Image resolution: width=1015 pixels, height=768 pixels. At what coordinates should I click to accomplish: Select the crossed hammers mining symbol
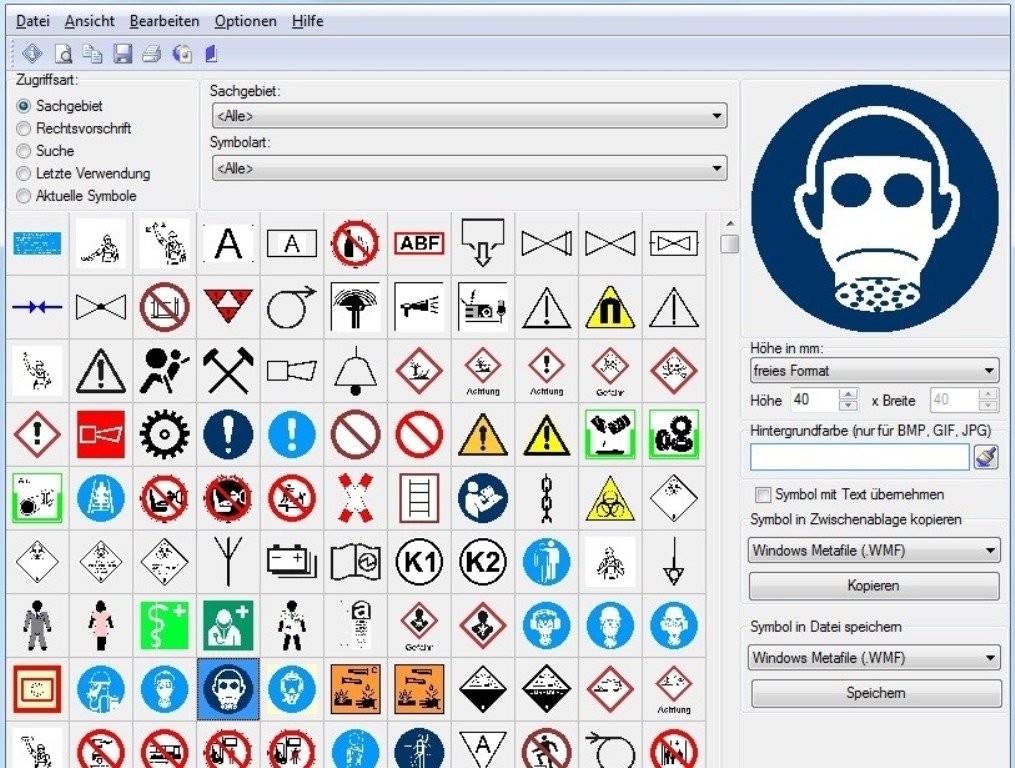coord(228,371)
